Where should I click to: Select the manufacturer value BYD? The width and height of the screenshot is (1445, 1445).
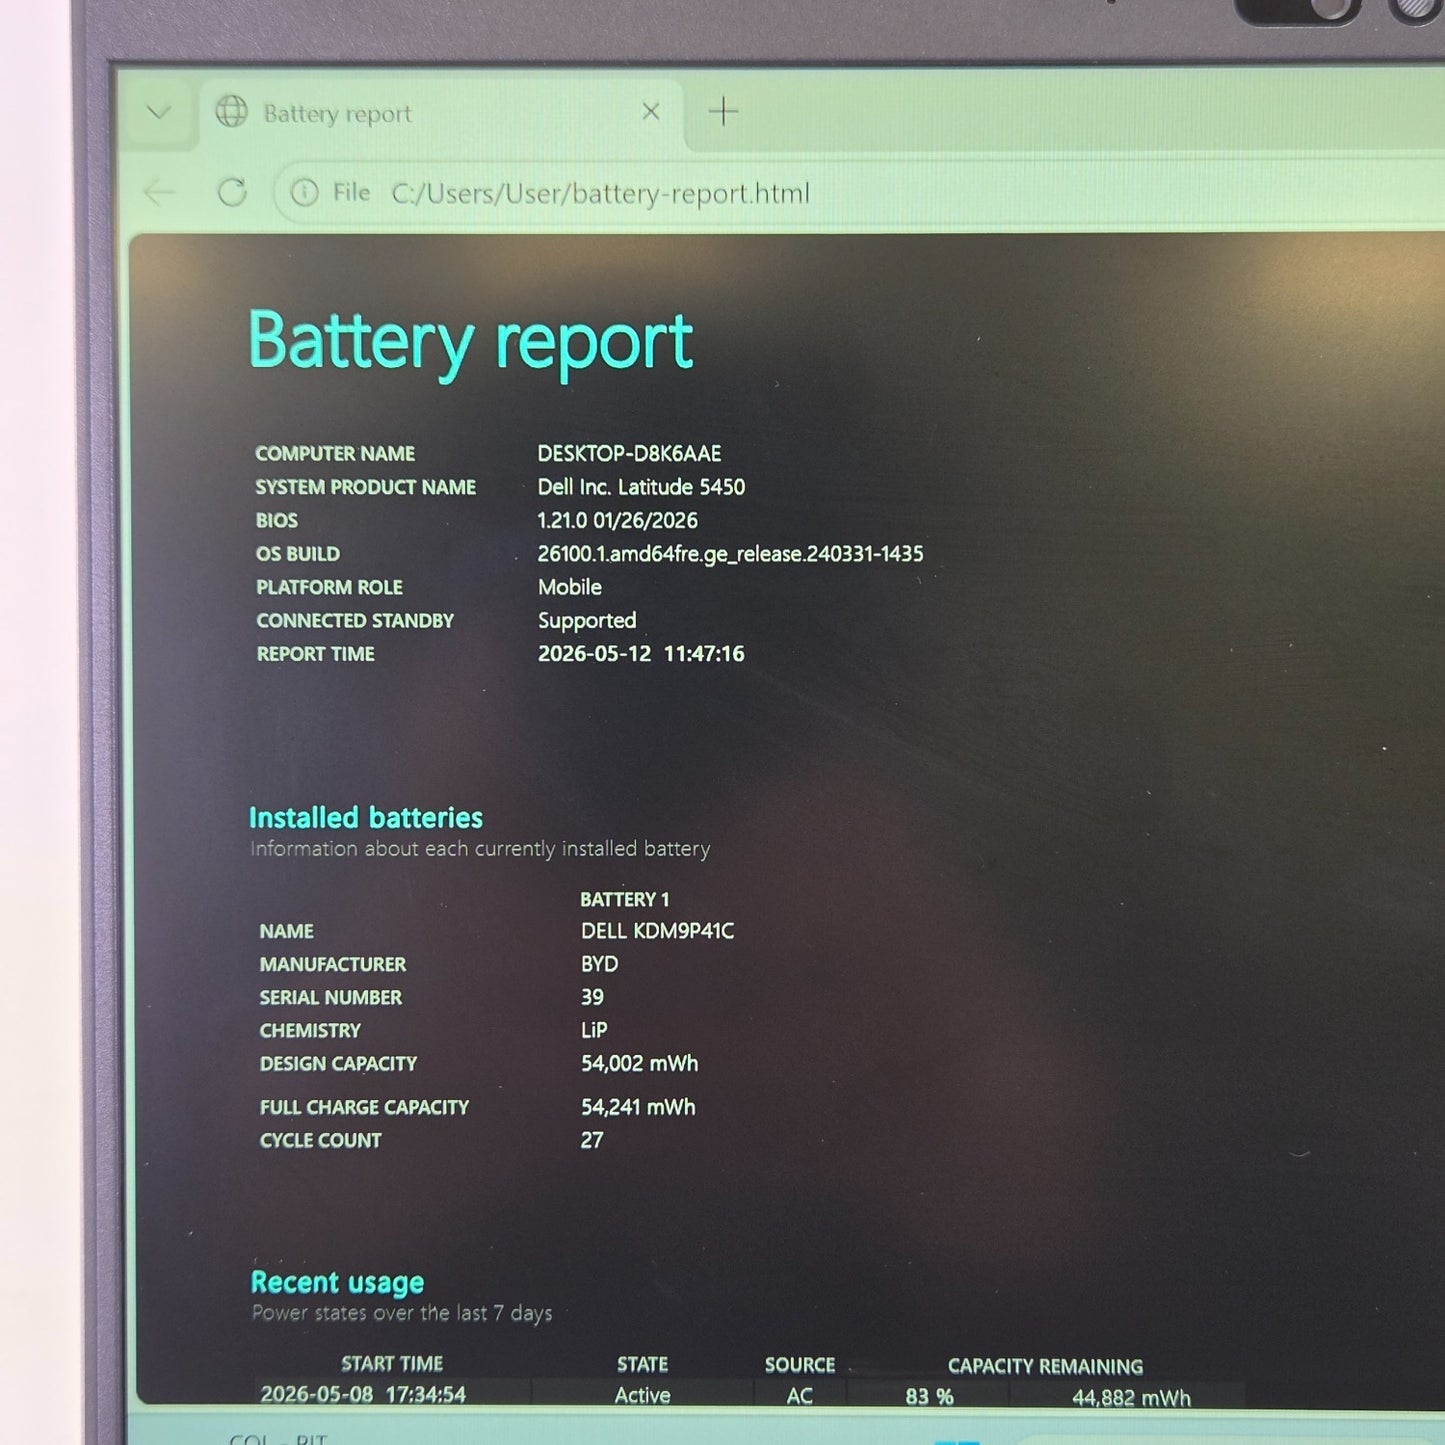point(599,964)
